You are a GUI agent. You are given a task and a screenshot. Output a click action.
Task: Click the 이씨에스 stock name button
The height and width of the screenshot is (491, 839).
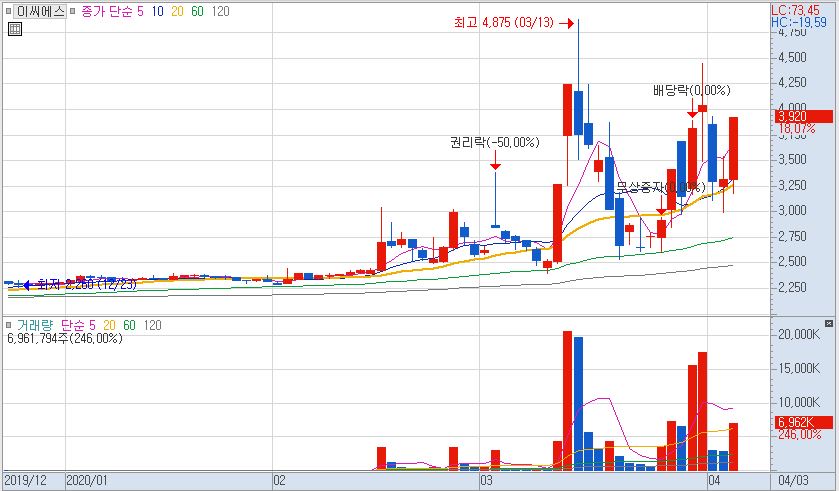tap(40, 12)
